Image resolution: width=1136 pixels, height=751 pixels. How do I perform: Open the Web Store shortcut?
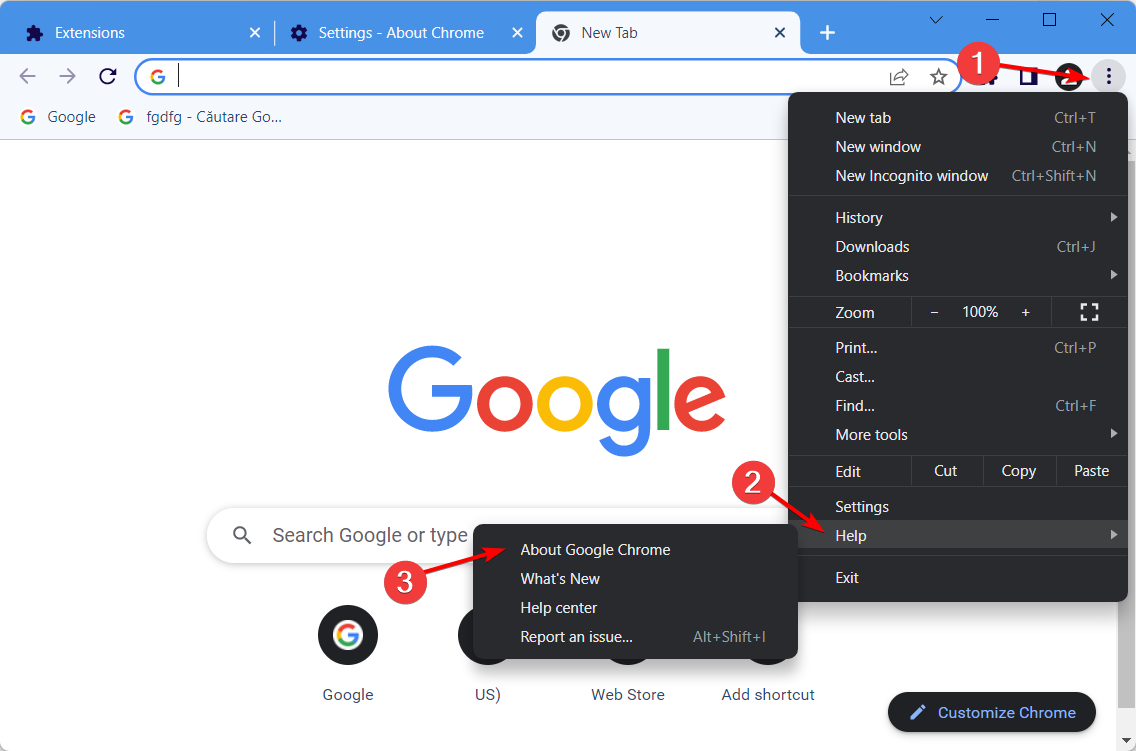(627, 695)
